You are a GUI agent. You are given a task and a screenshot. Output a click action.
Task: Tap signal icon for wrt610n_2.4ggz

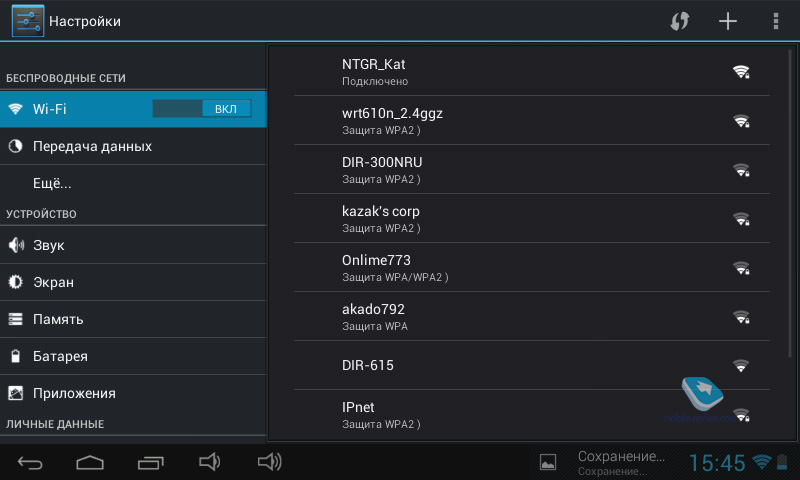pyautogui.click(x=741, y=120)
